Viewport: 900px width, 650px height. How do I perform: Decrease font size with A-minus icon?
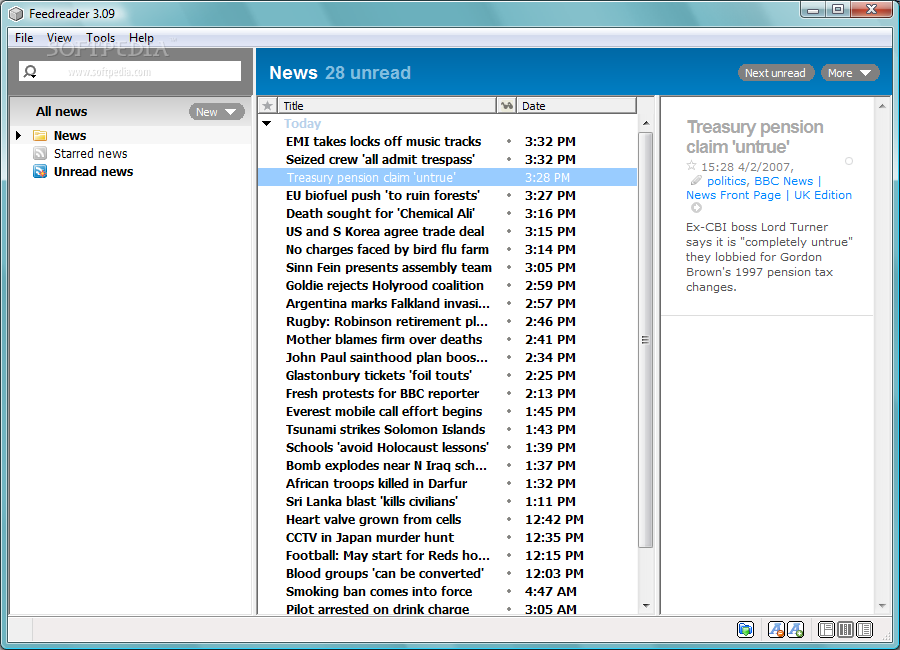coord(776,630)
